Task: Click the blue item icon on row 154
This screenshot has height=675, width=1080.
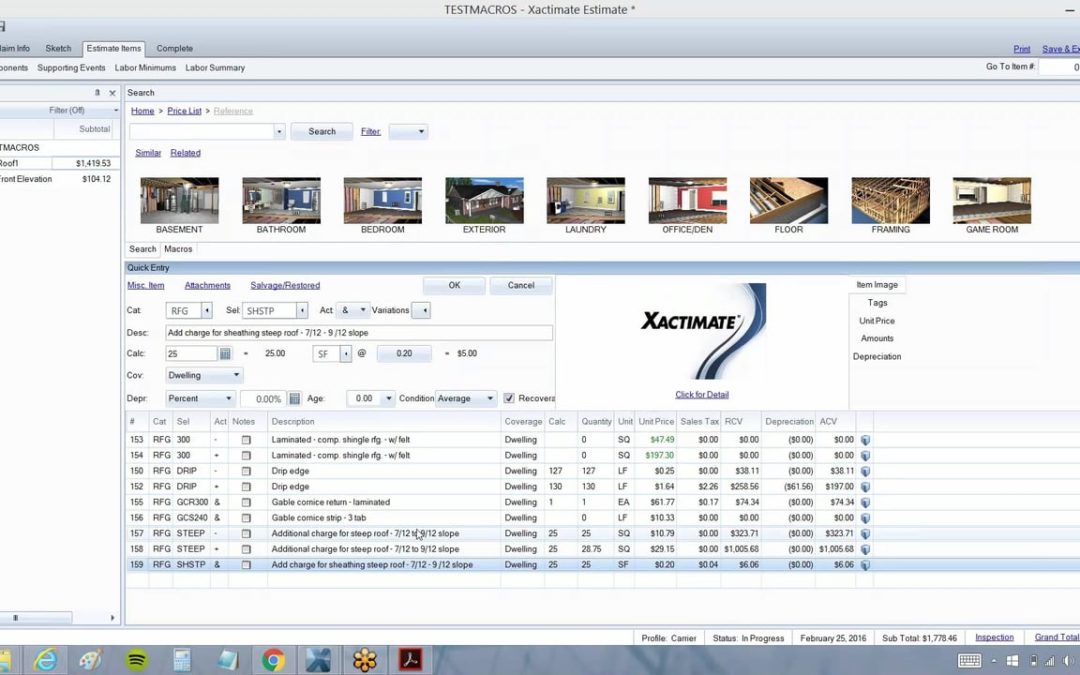Action: (865, 455)
